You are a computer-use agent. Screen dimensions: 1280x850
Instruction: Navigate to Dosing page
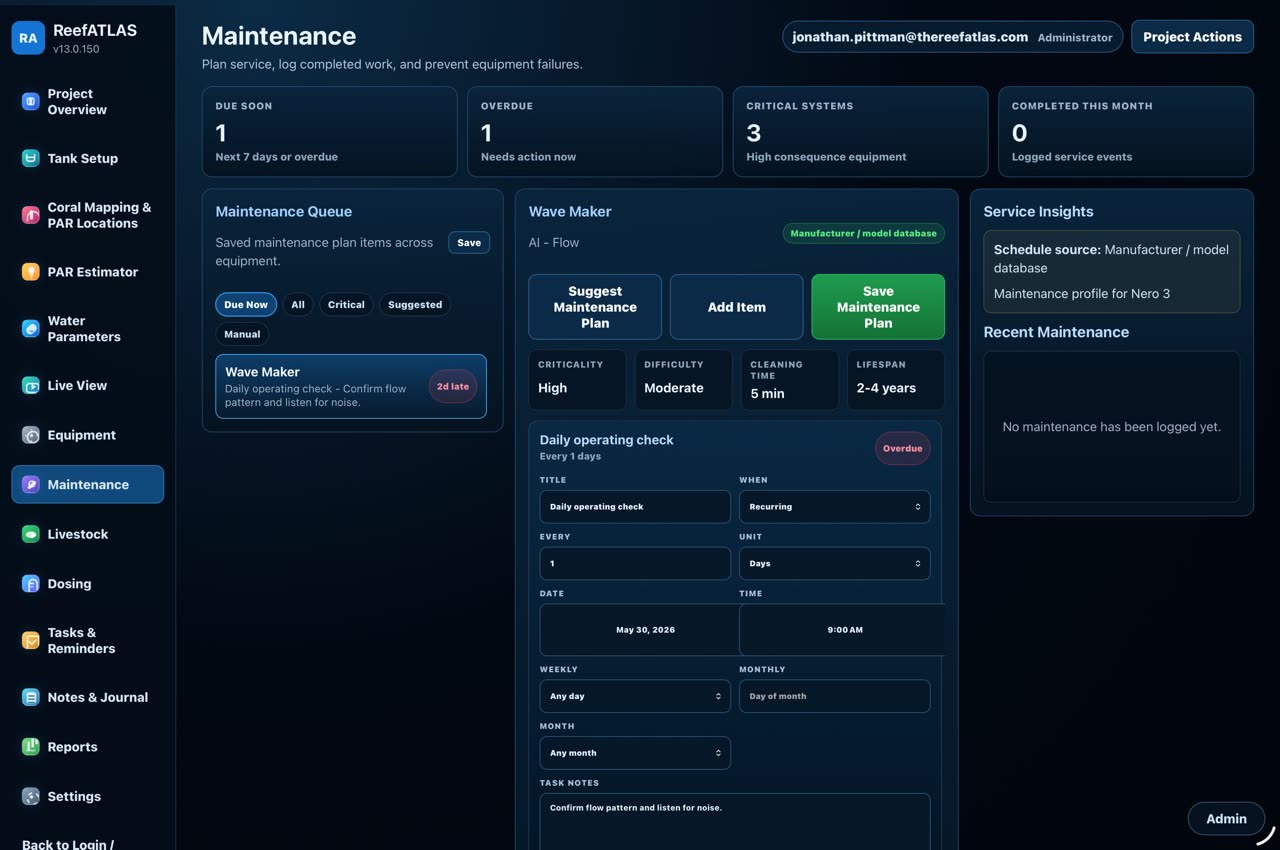tap(88, 584)
